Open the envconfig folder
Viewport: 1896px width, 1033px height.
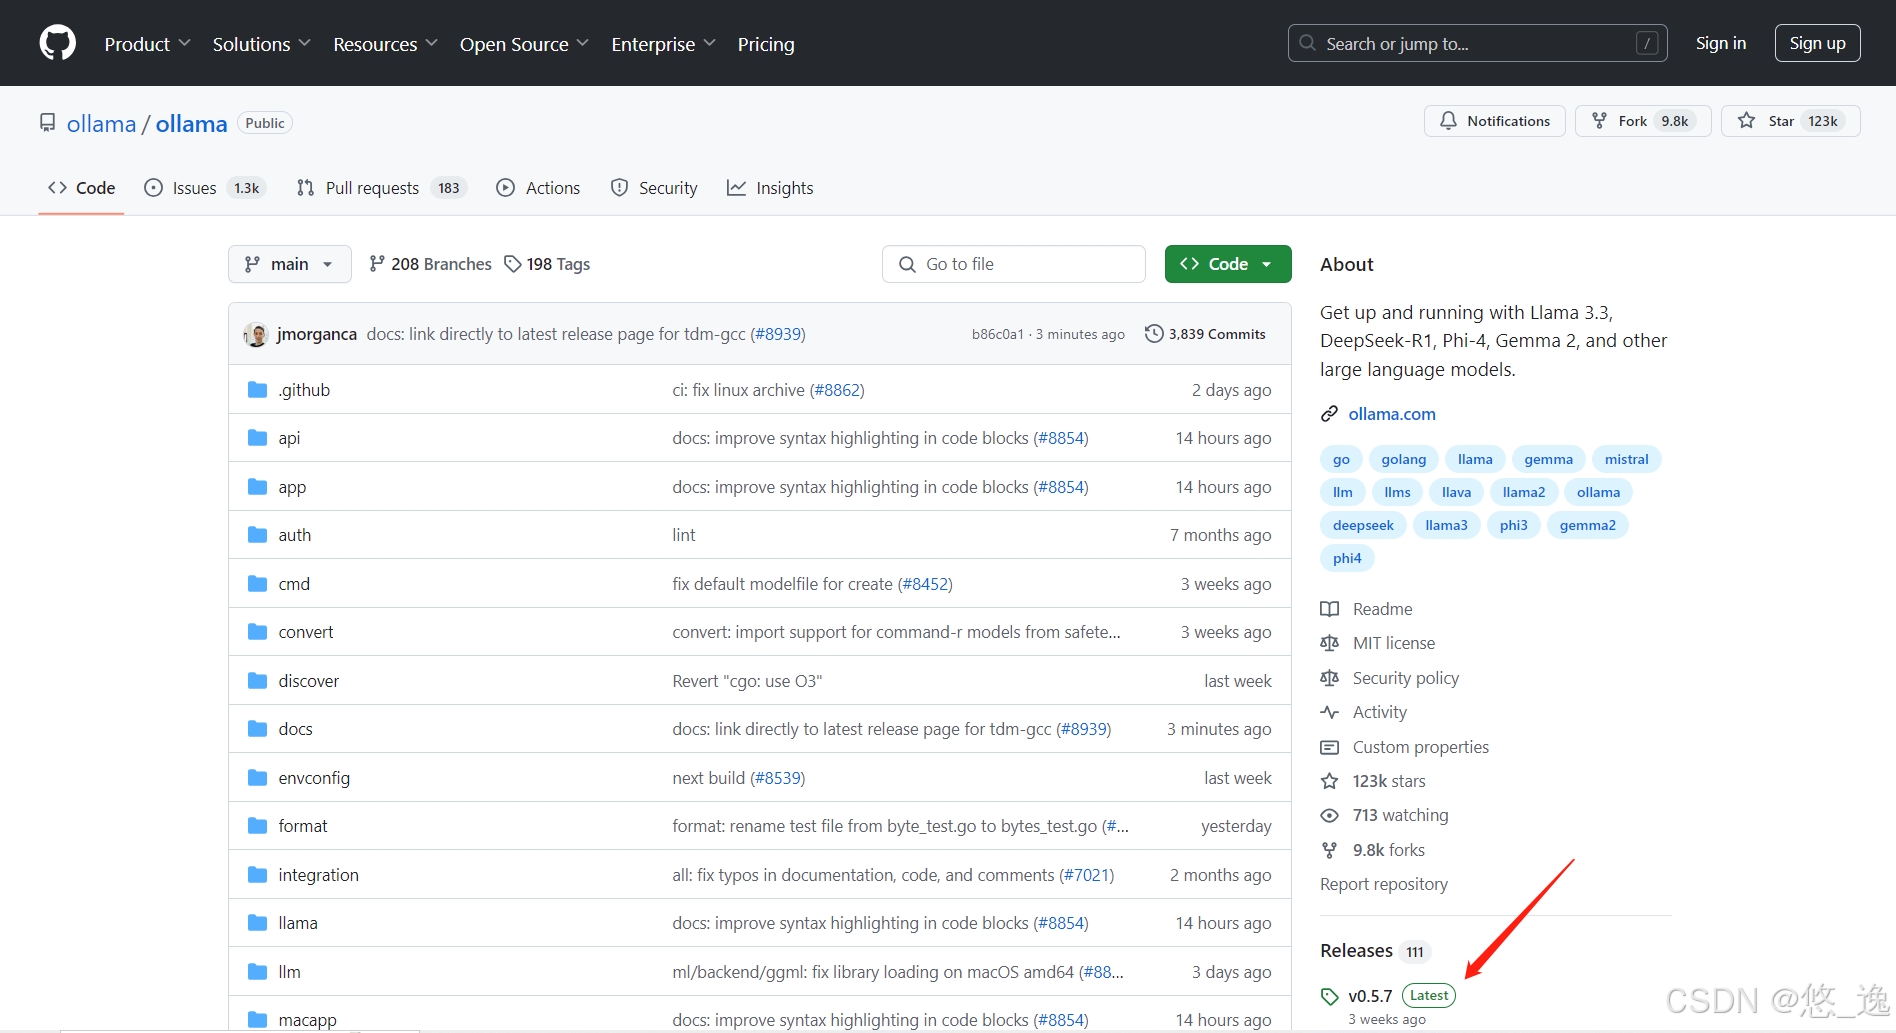[x=314, y=778]
